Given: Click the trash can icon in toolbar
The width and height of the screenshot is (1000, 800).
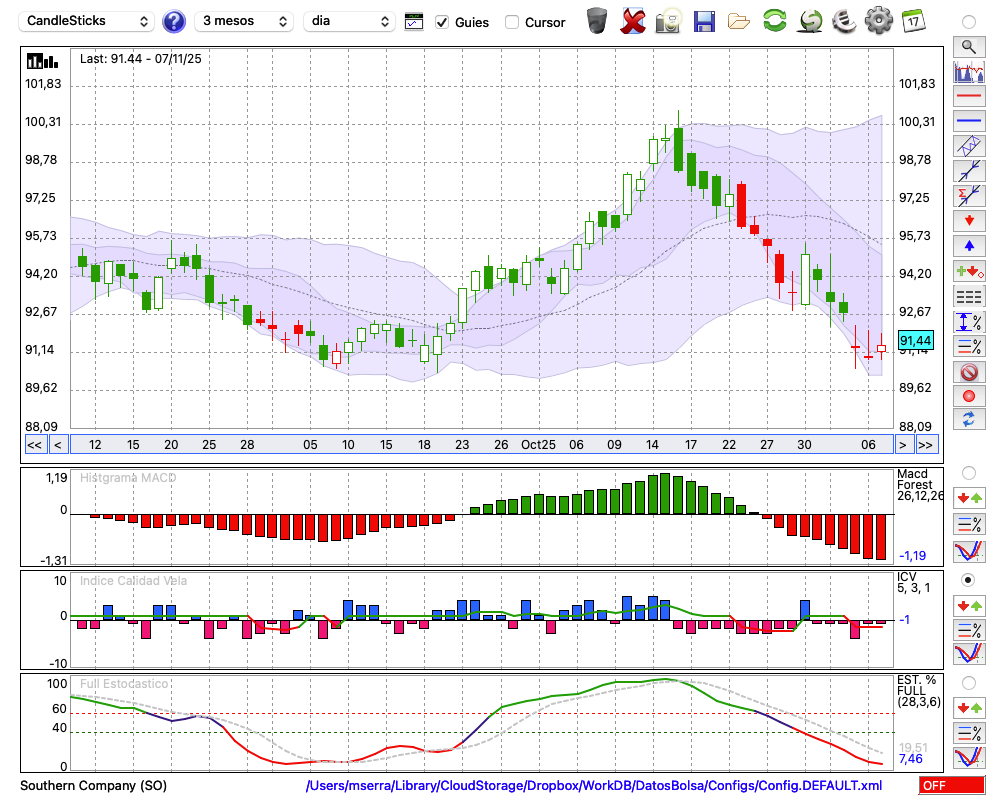Looking at the screenshot, I should coord(597,20).
